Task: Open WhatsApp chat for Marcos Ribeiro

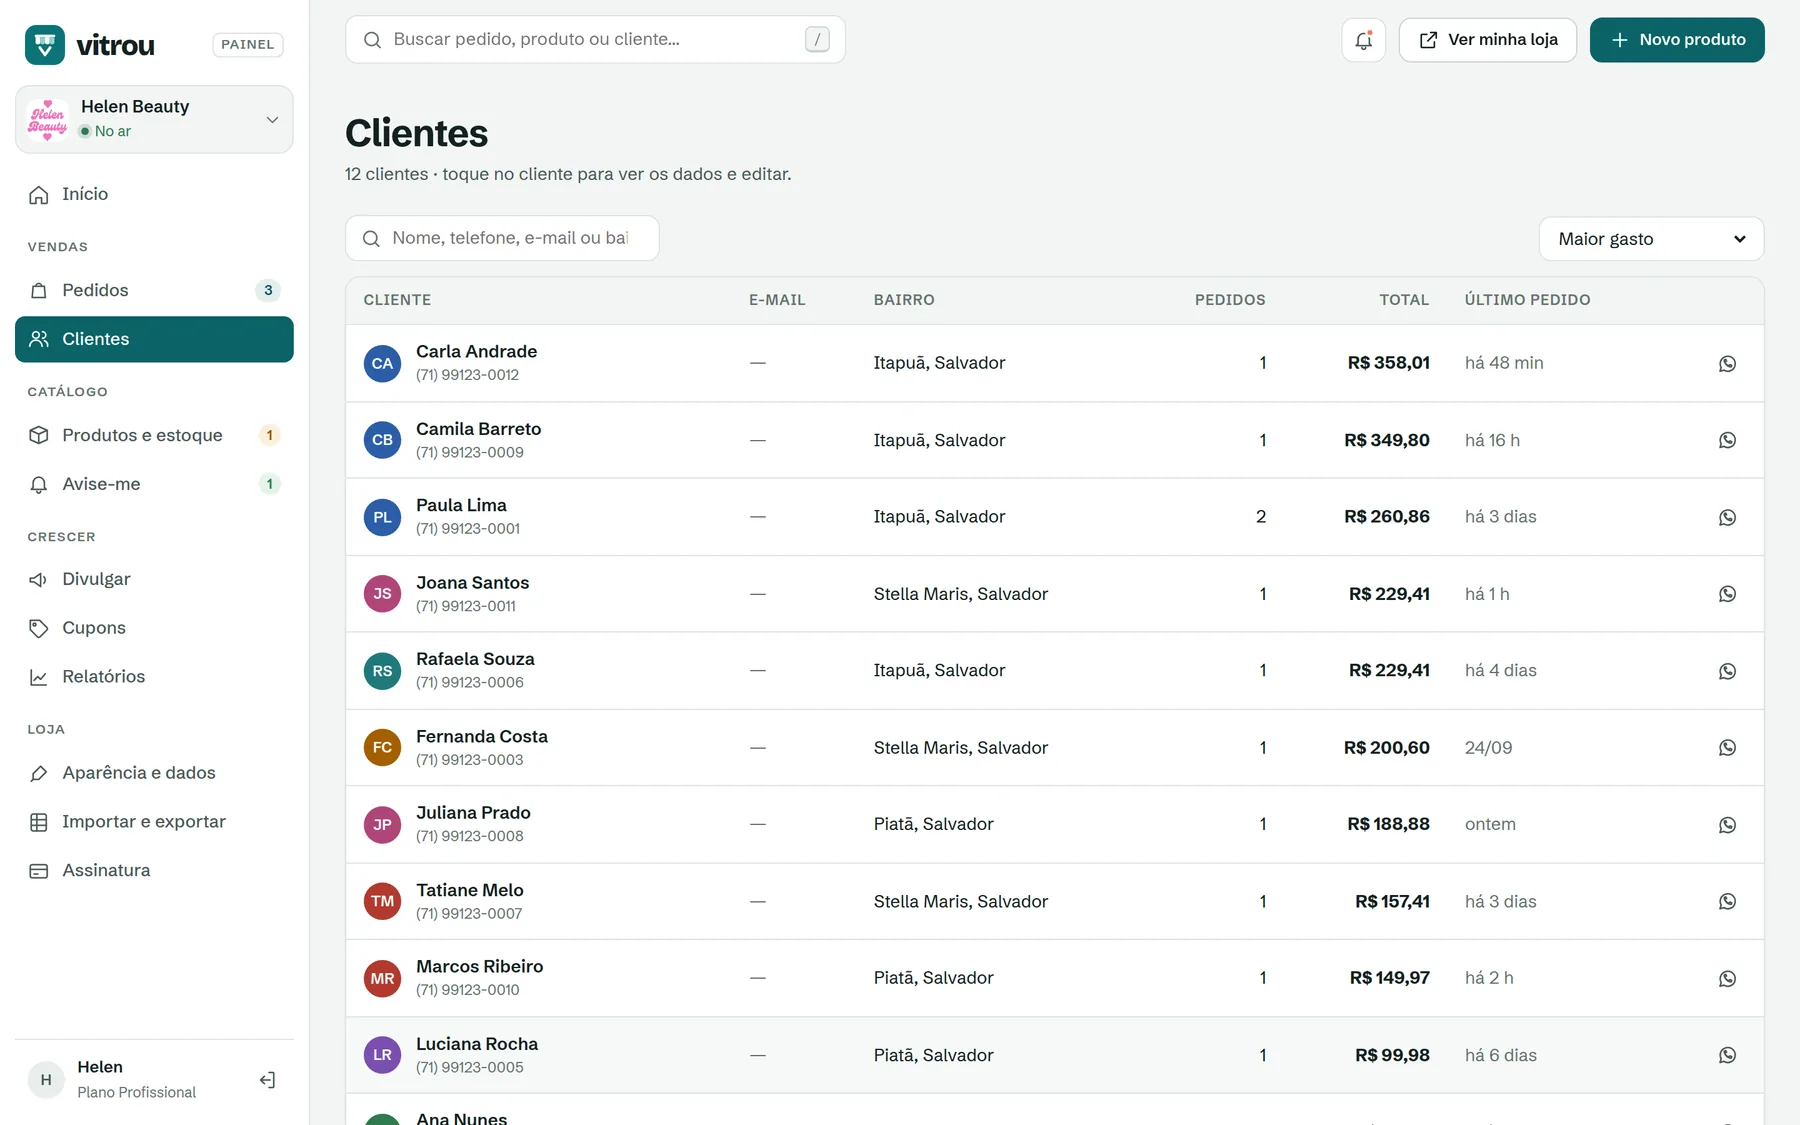Action: [1727, 979]
